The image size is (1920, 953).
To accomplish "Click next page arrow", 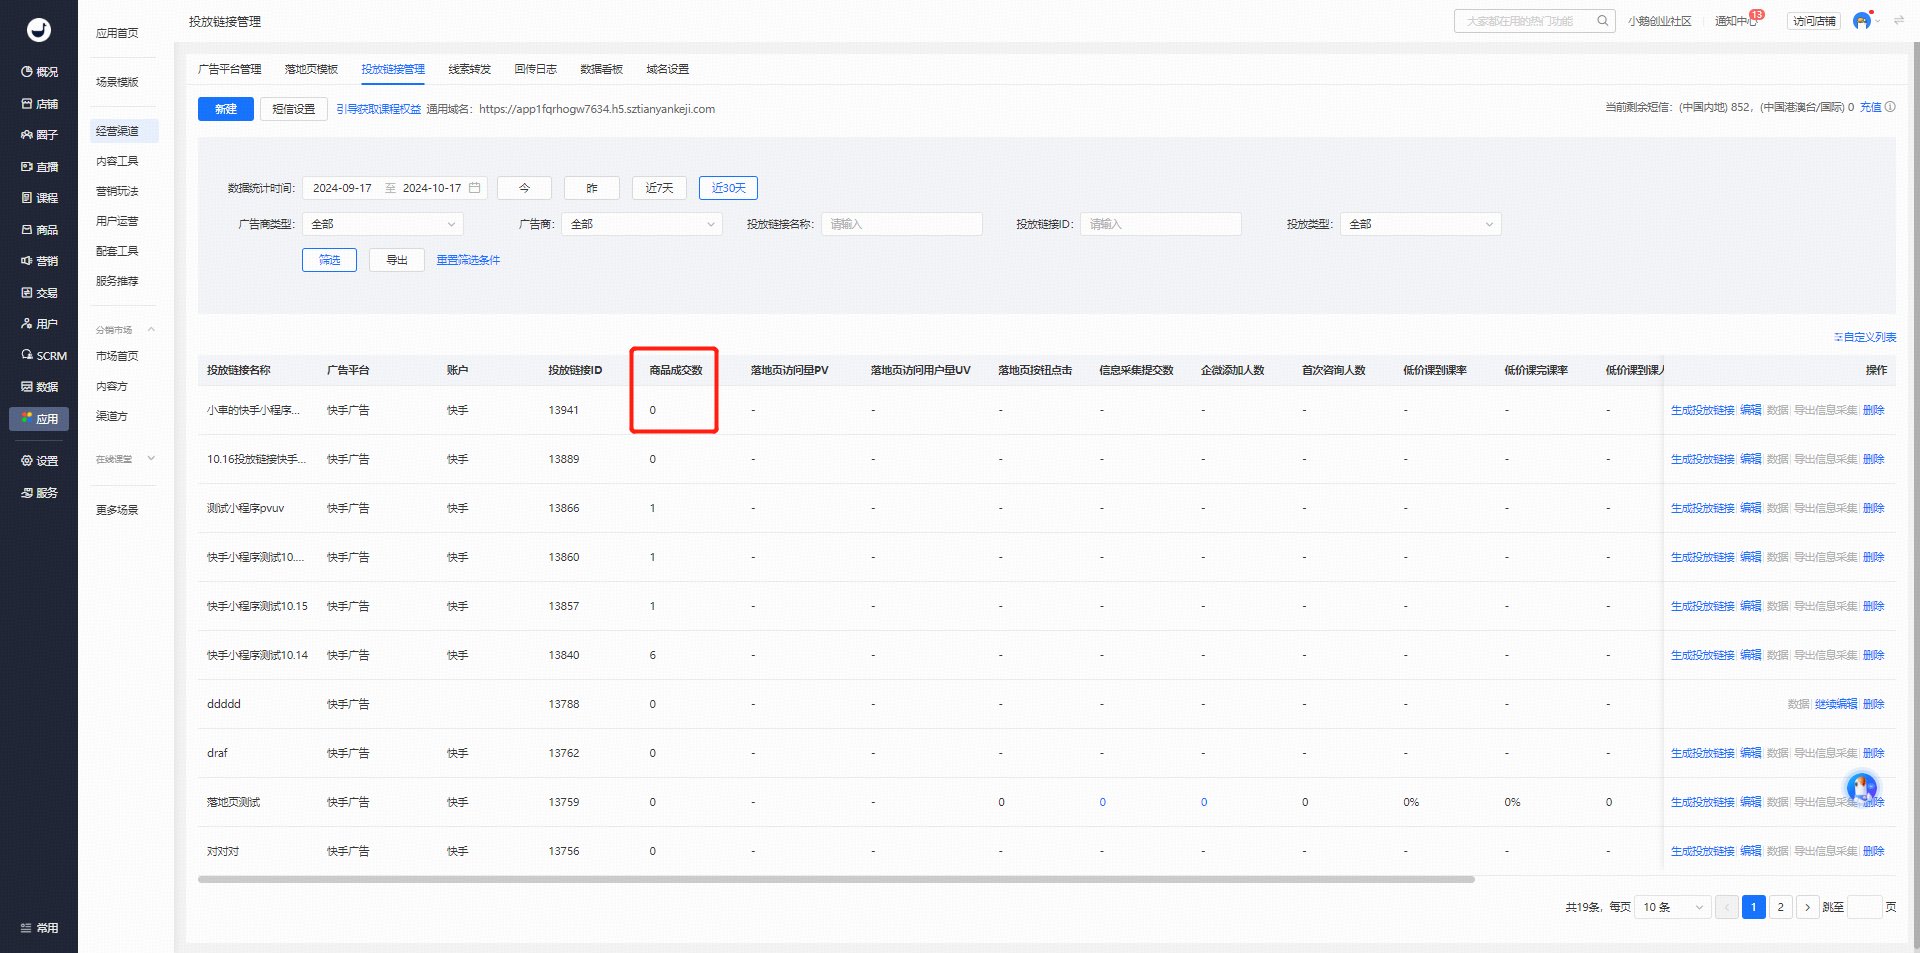I will coord(1808,907).
